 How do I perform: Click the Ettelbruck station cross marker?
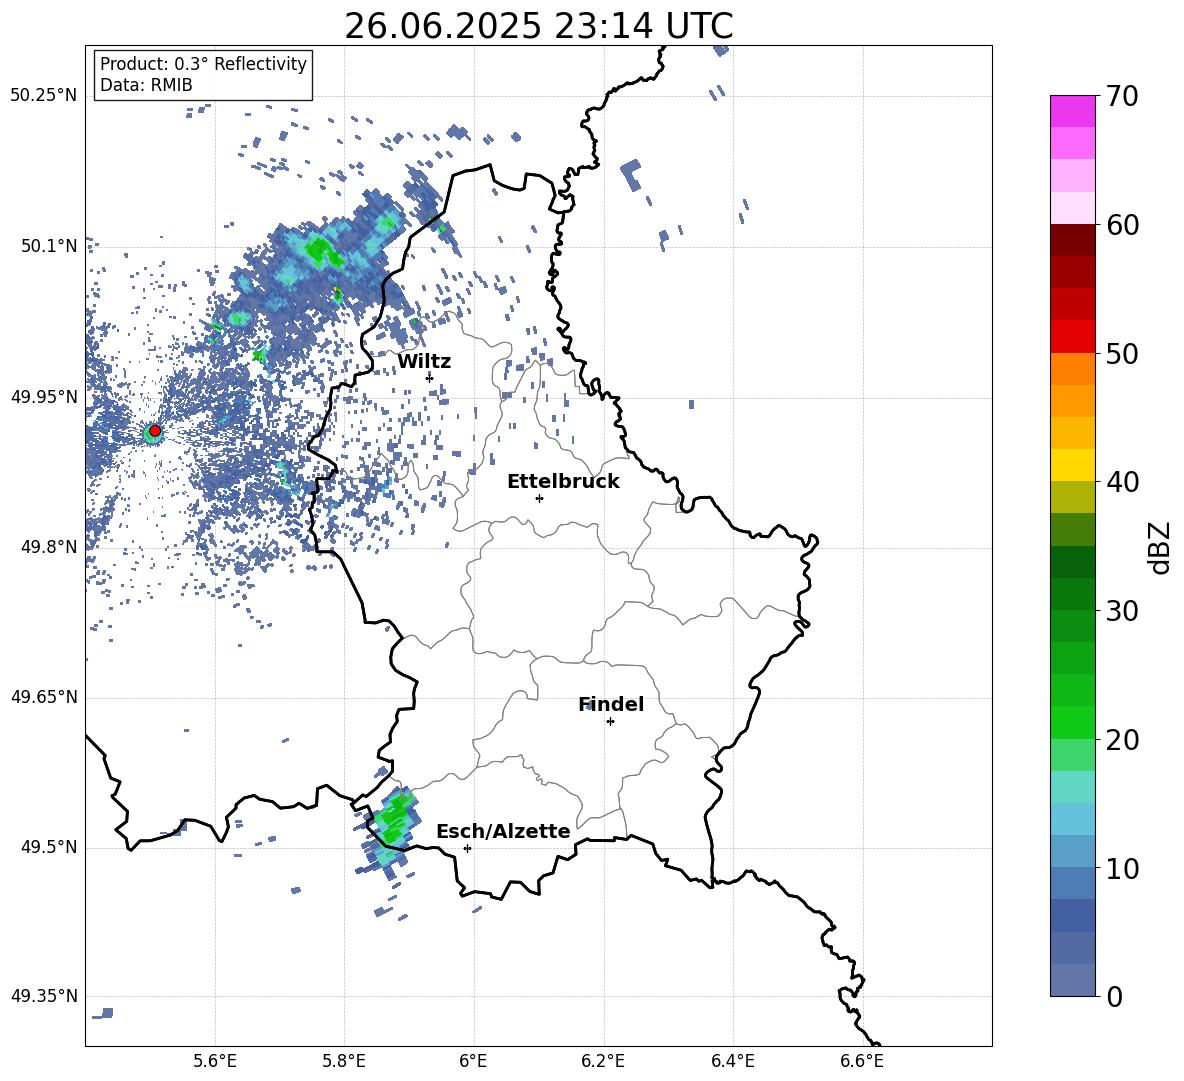tap(539, 498)
